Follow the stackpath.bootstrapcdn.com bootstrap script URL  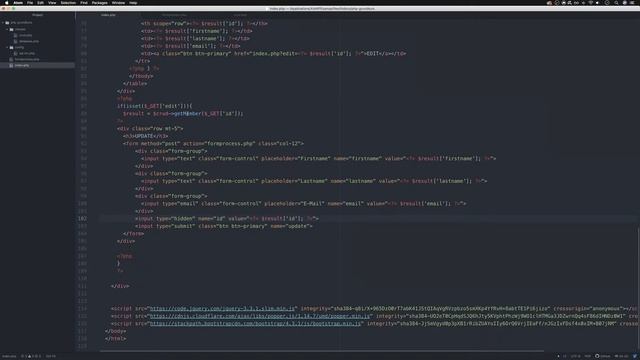coord(255,324)
